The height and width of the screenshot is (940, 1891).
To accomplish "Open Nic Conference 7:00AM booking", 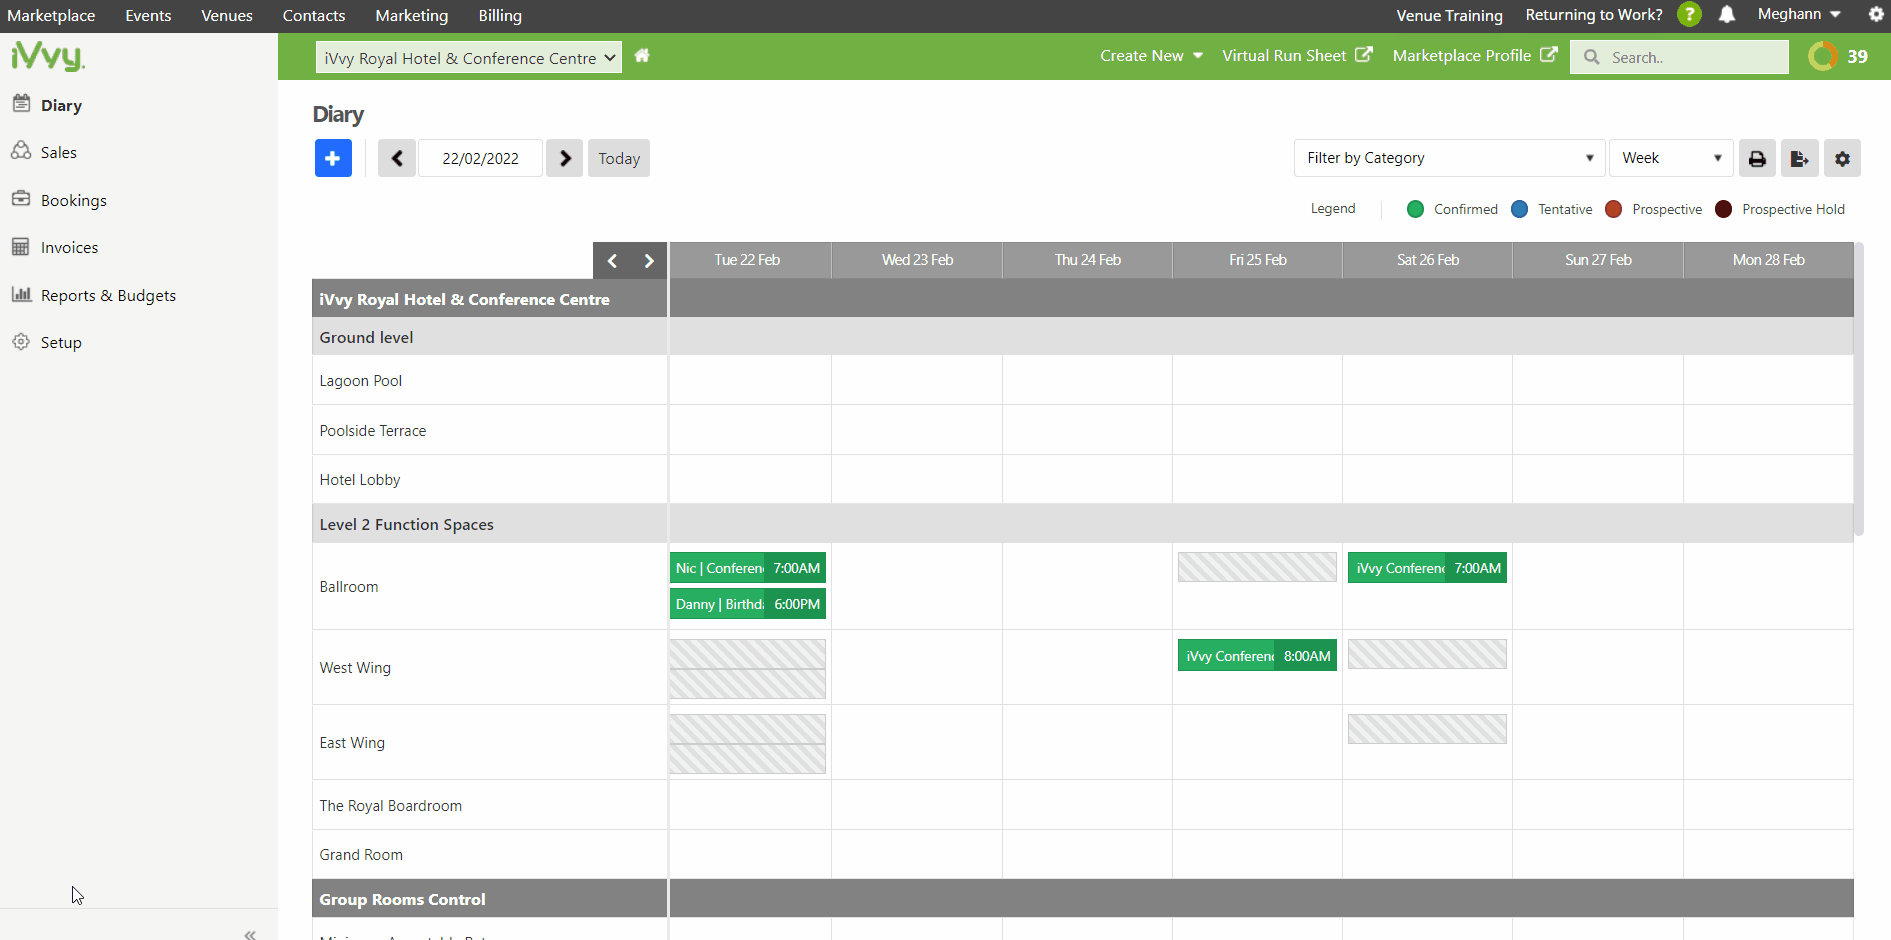I will tap(748, 568).
